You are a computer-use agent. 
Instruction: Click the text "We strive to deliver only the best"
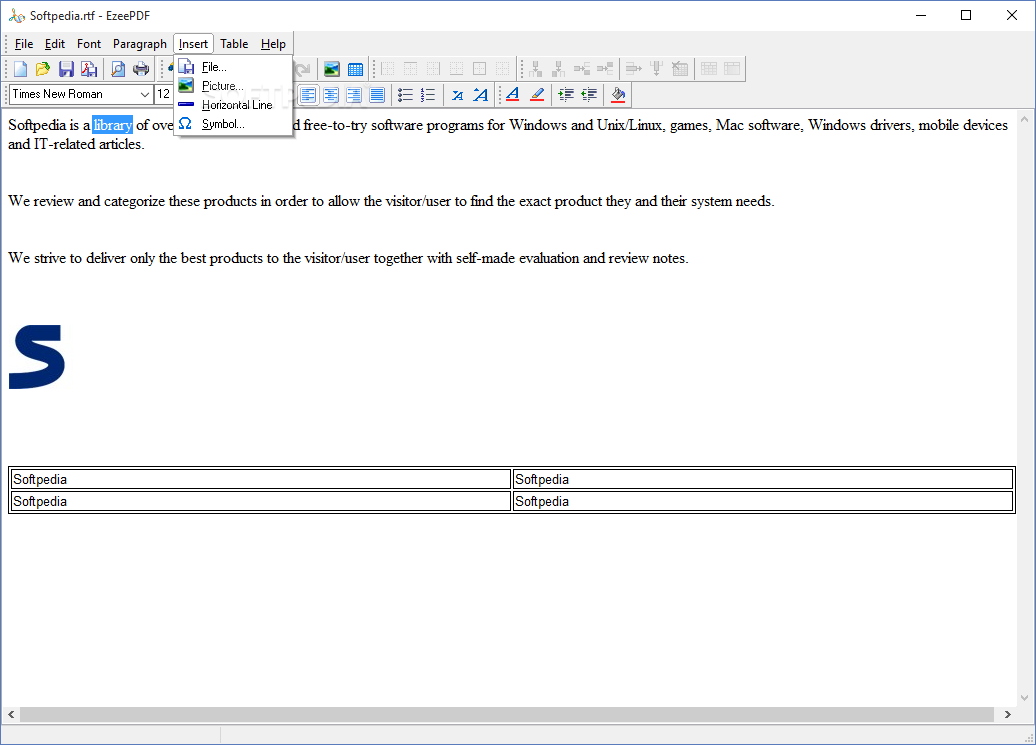(x=107, y=258)
